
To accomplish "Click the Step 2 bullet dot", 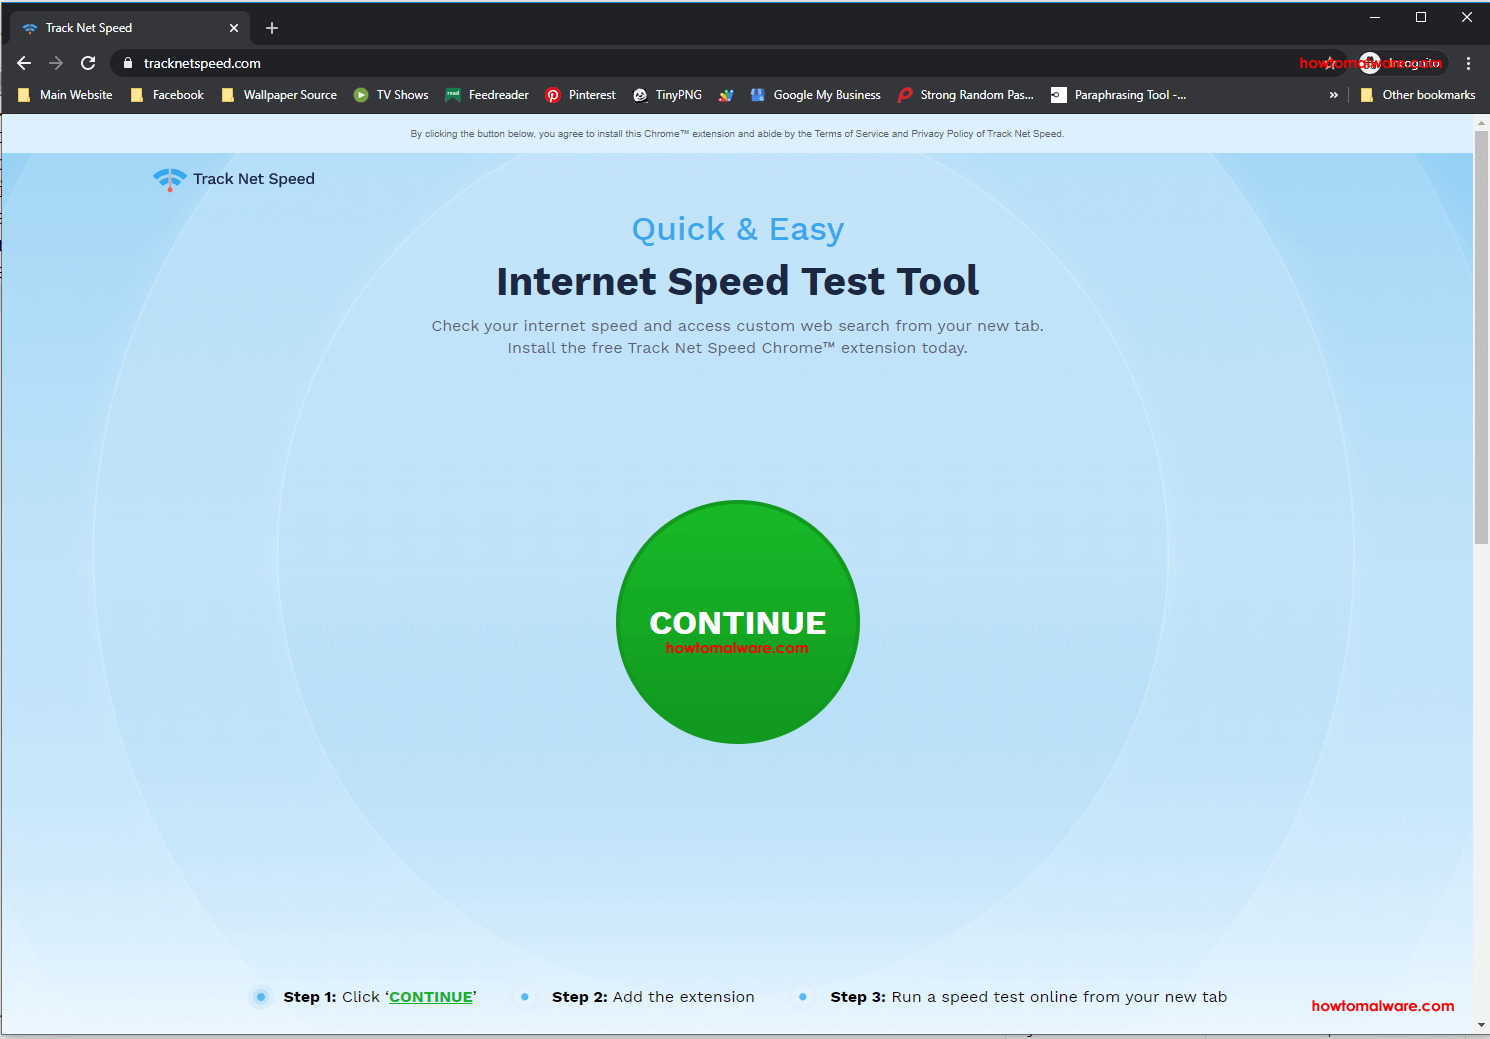I will (525, 997).
